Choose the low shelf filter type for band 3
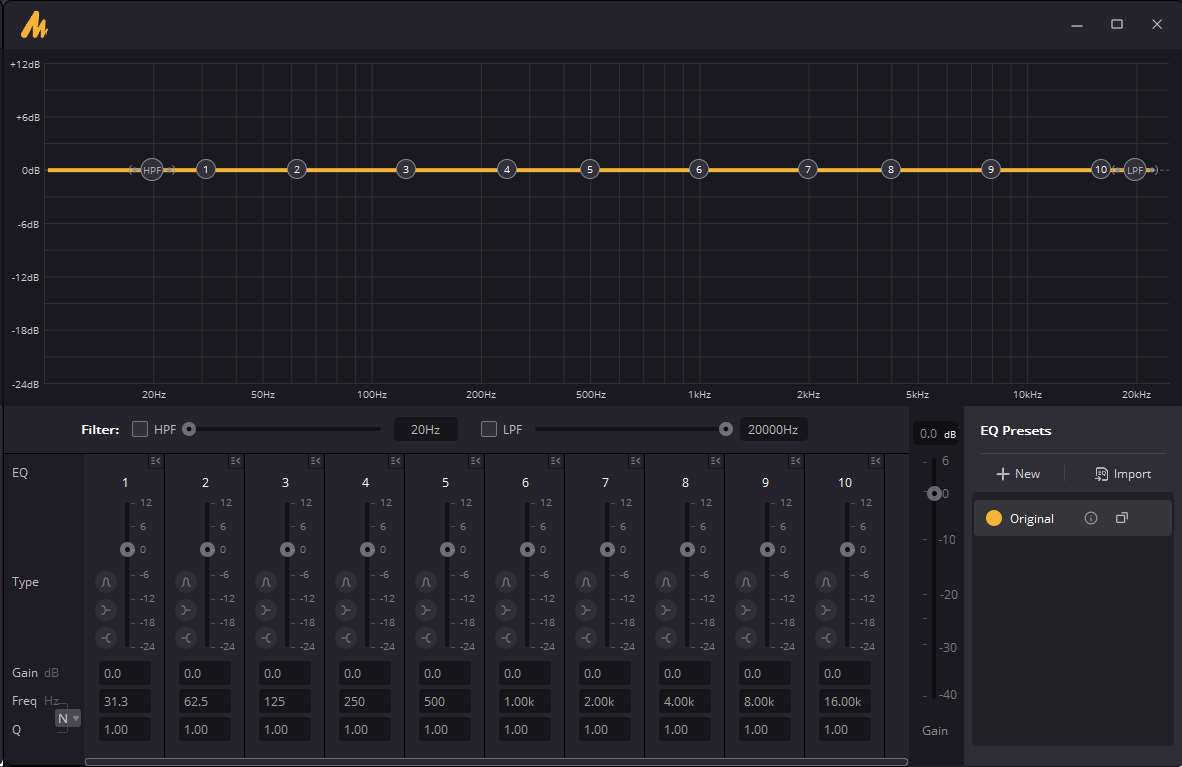The height and width of the screenshot is (767, 1182). click(x=266, y=610)
